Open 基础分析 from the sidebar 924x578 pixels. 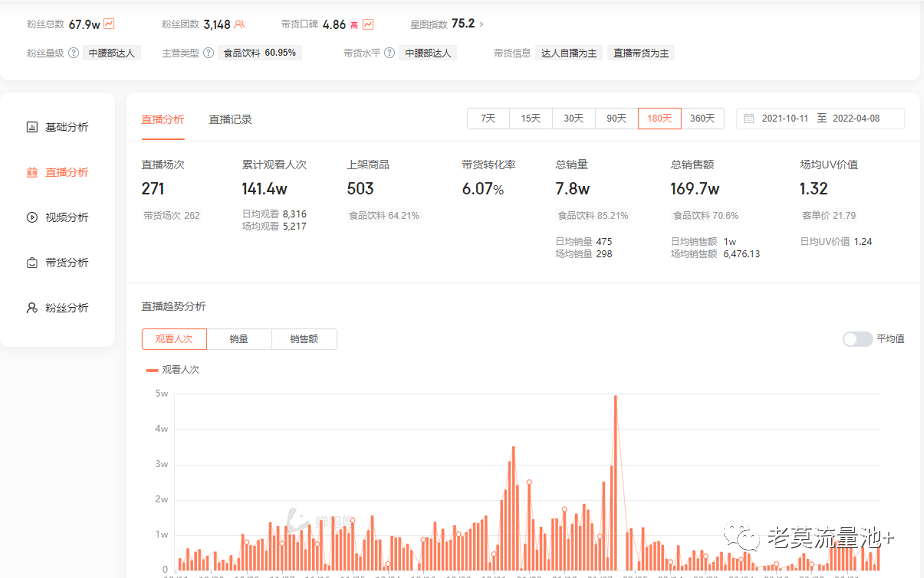pyautogui.click(x=66, y=127)
